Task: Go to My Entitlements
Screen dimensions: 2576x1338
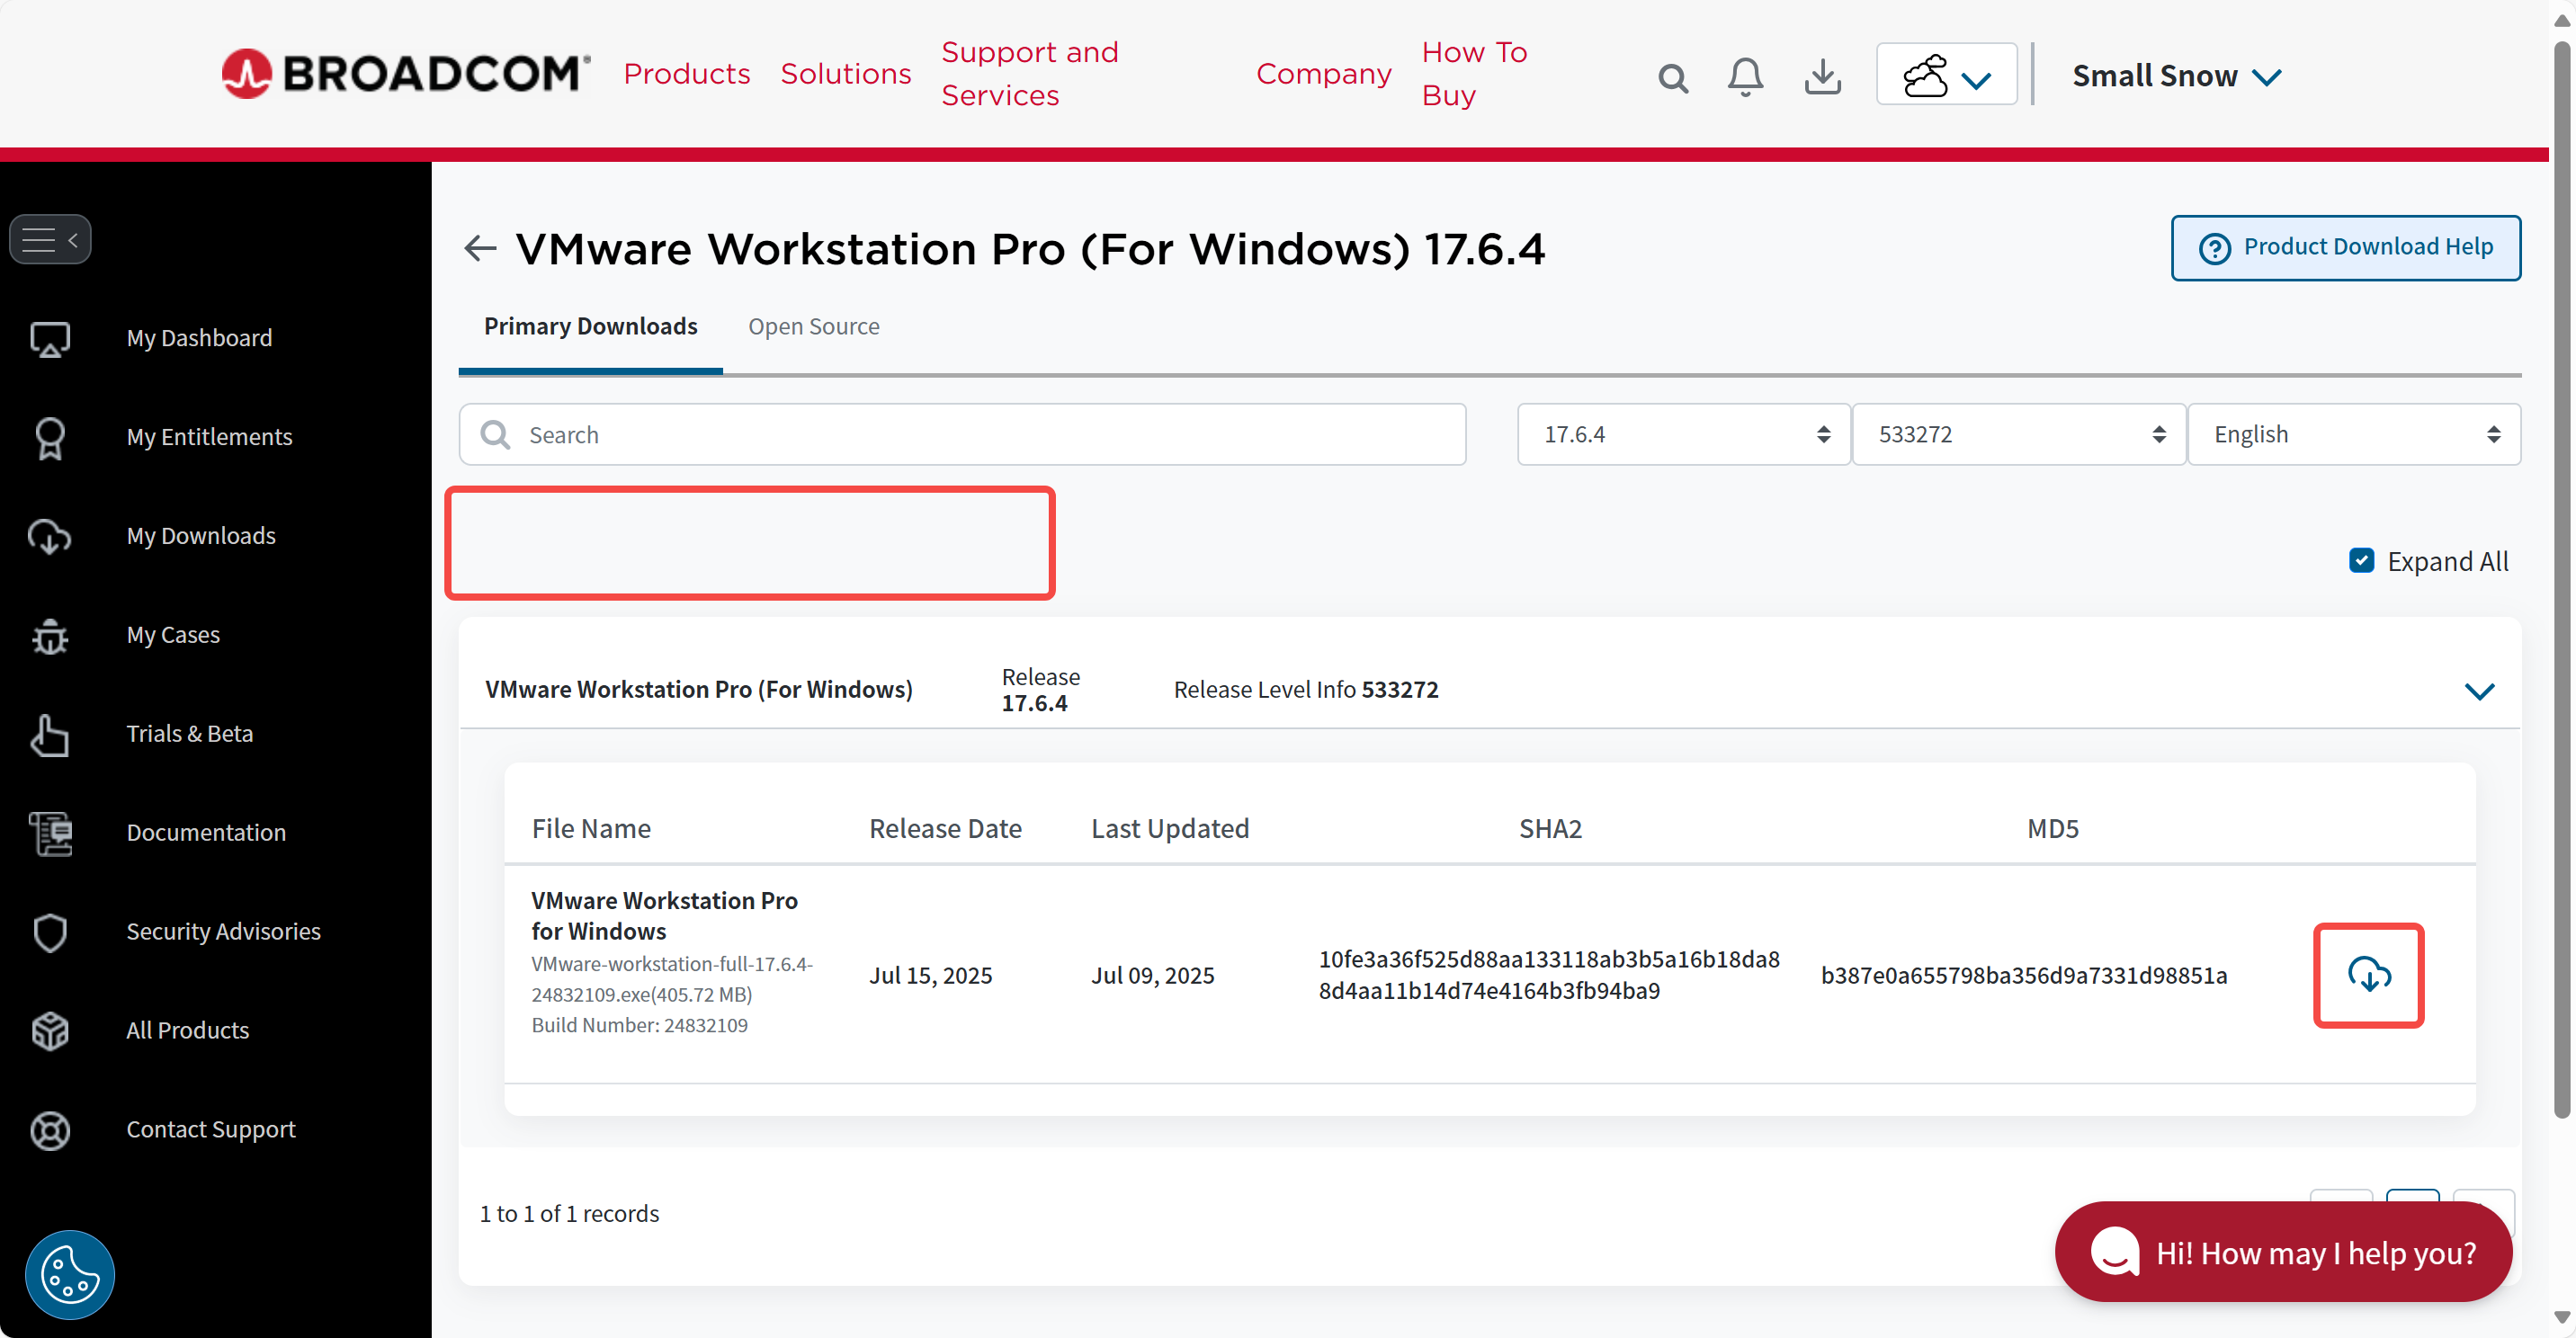Action: click(209, 437)
